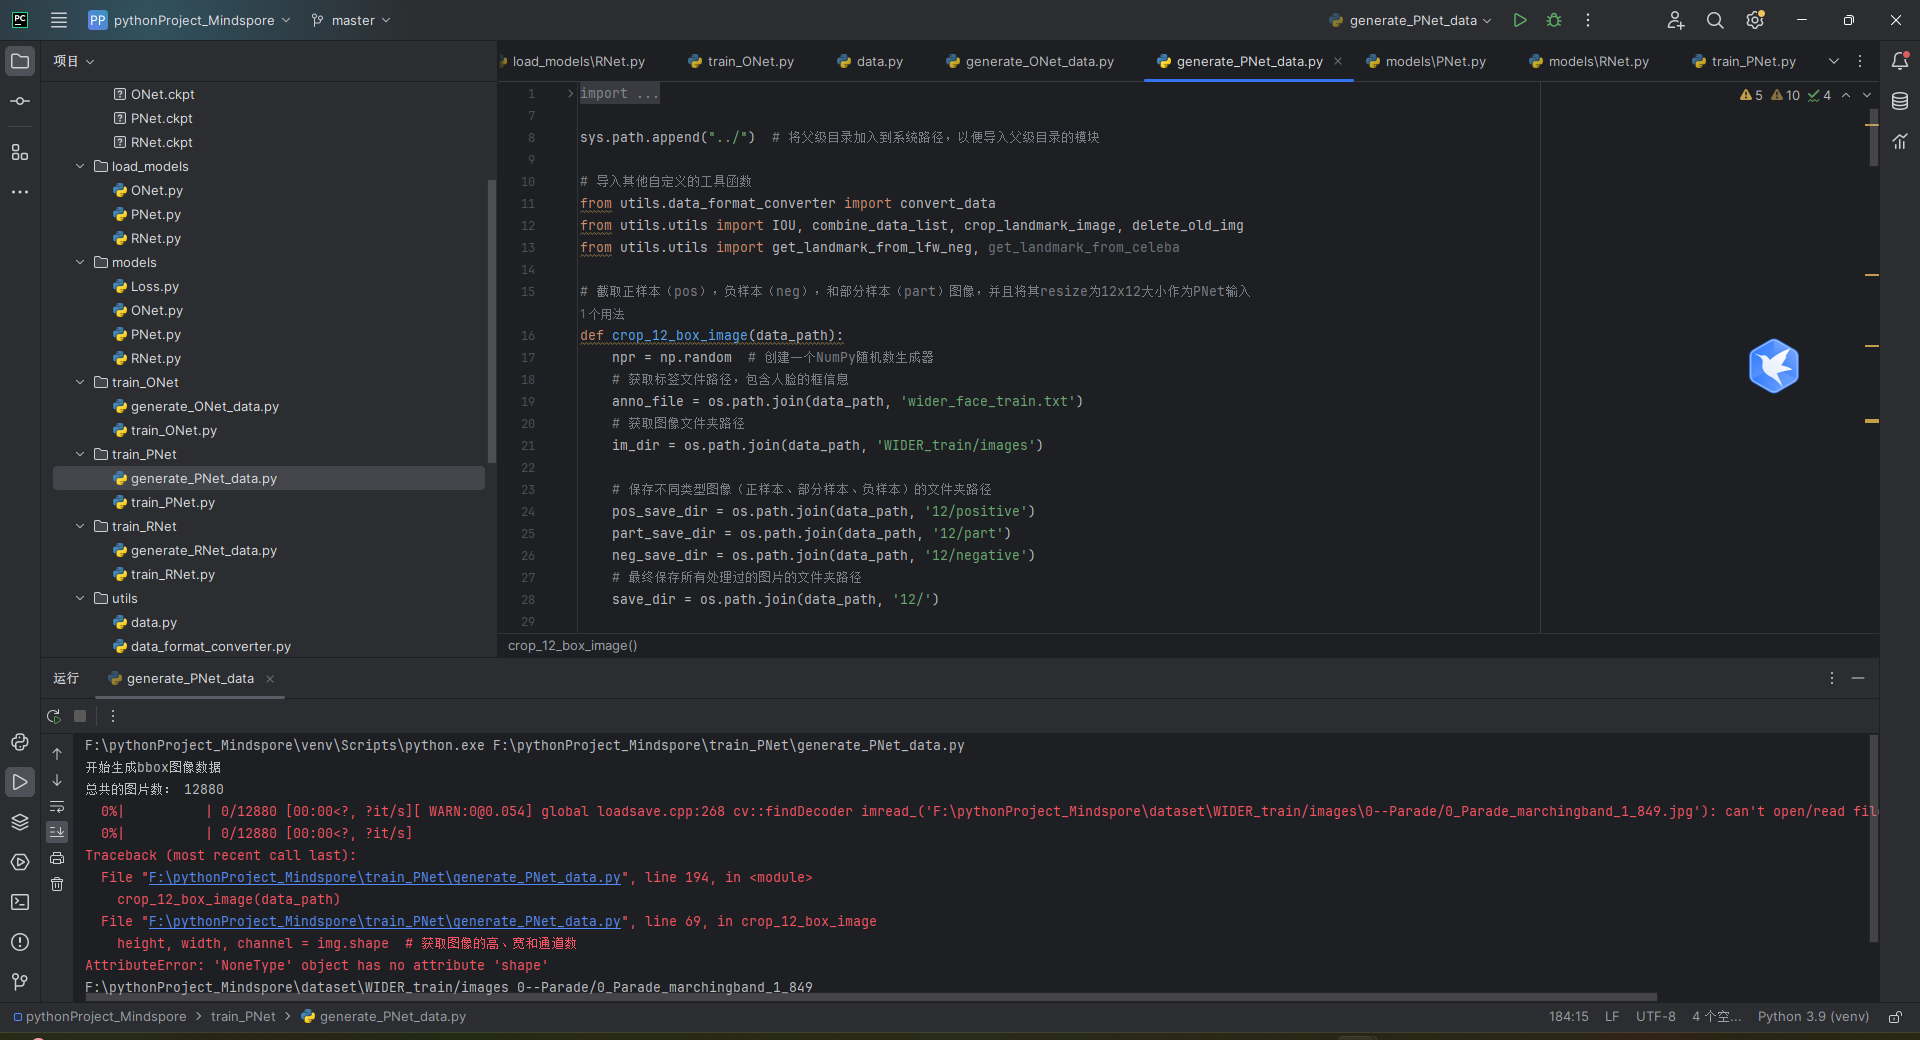Open train_PNet.py in project tree
This screenshot has height=1040, width=1920.
pos(172,502)
